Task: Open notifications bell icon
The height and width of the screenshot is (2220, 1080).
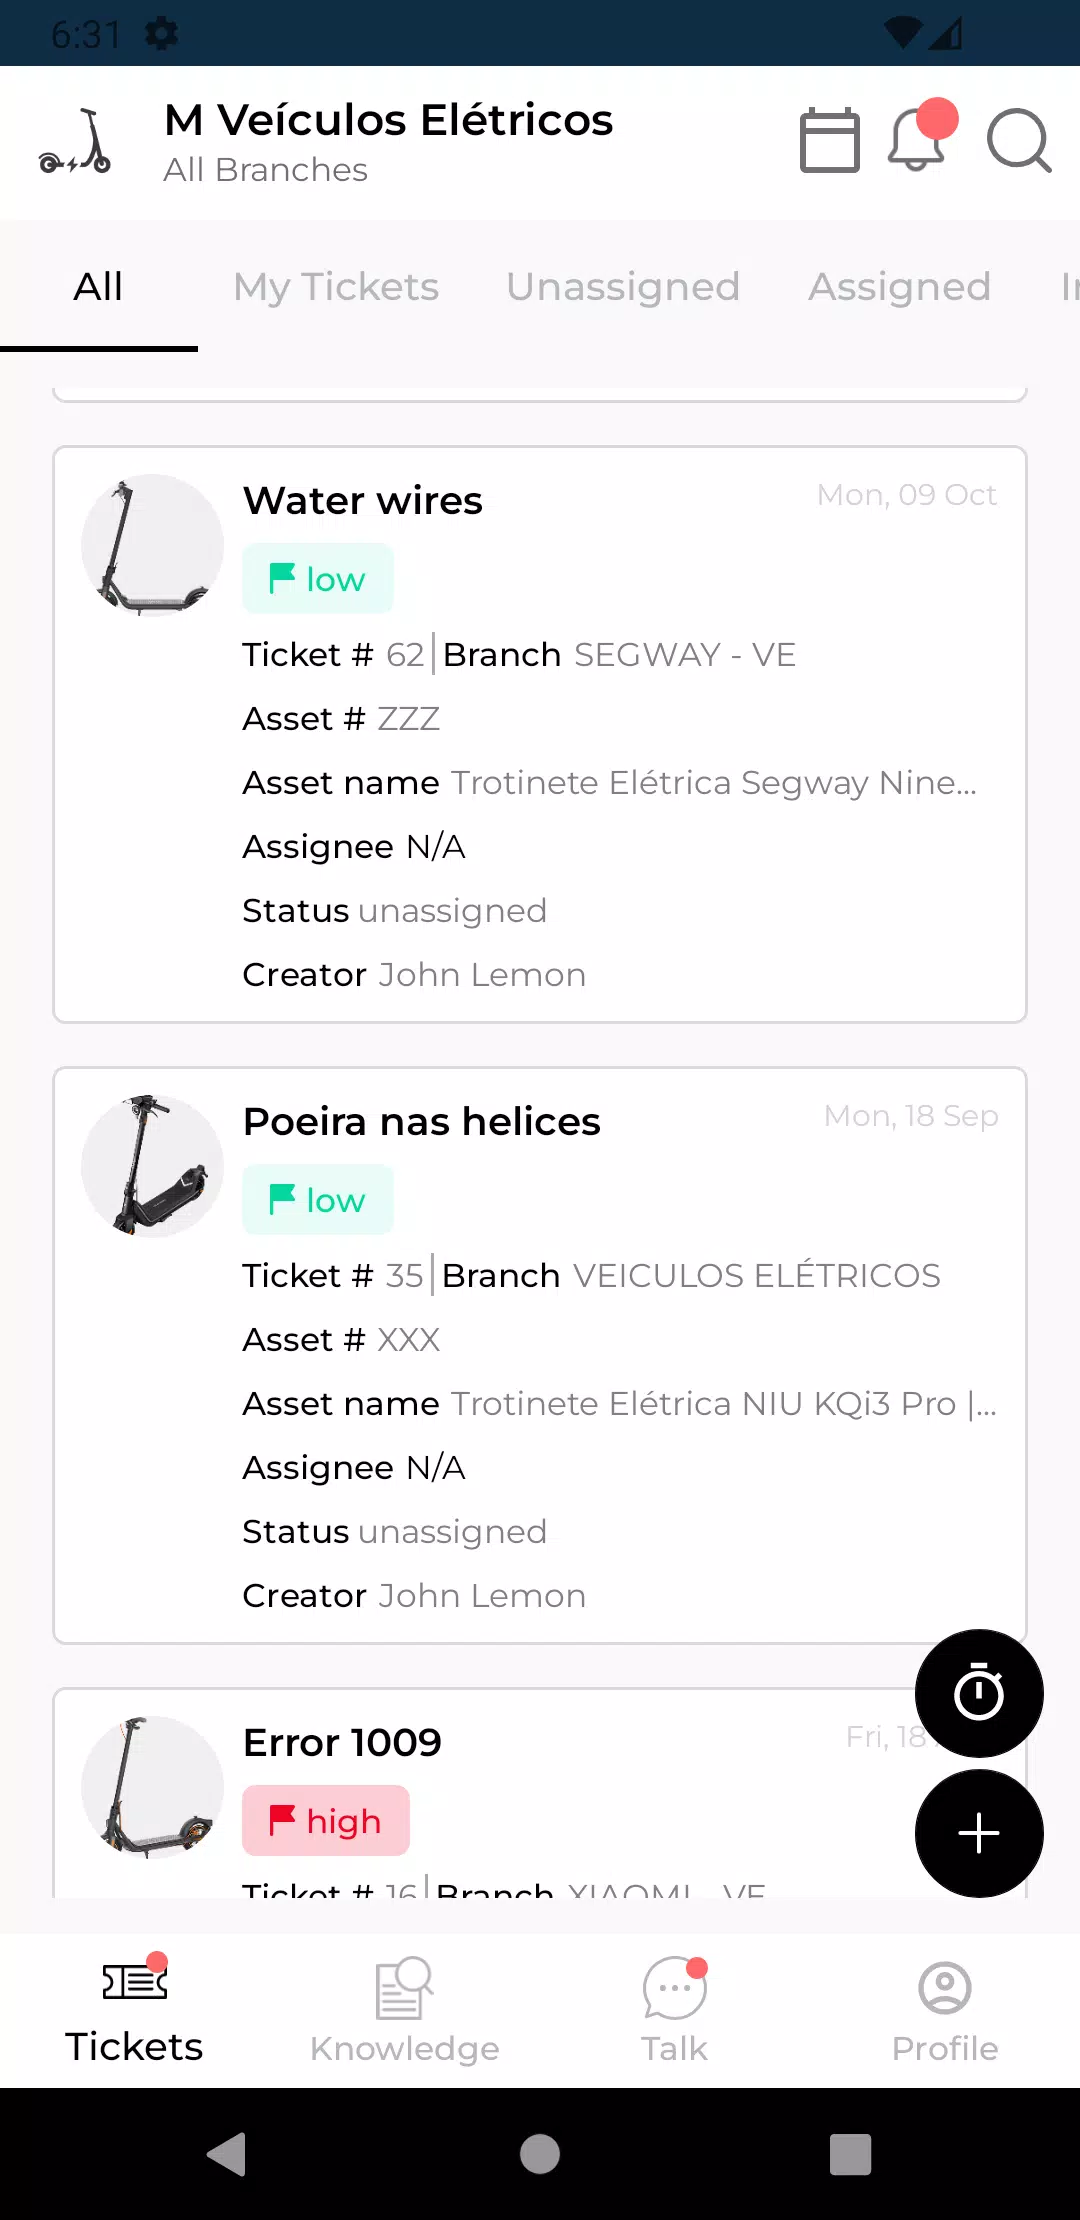Action: [917, 140]
